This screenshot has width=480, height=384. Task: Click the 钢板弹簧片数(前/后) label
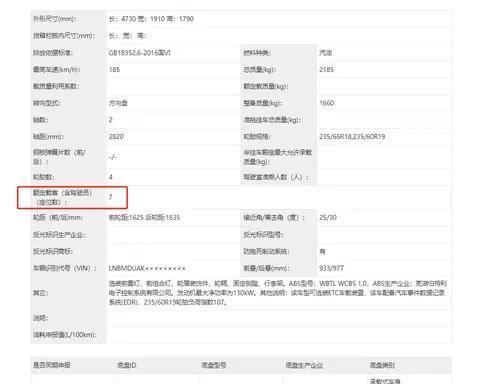59,157
